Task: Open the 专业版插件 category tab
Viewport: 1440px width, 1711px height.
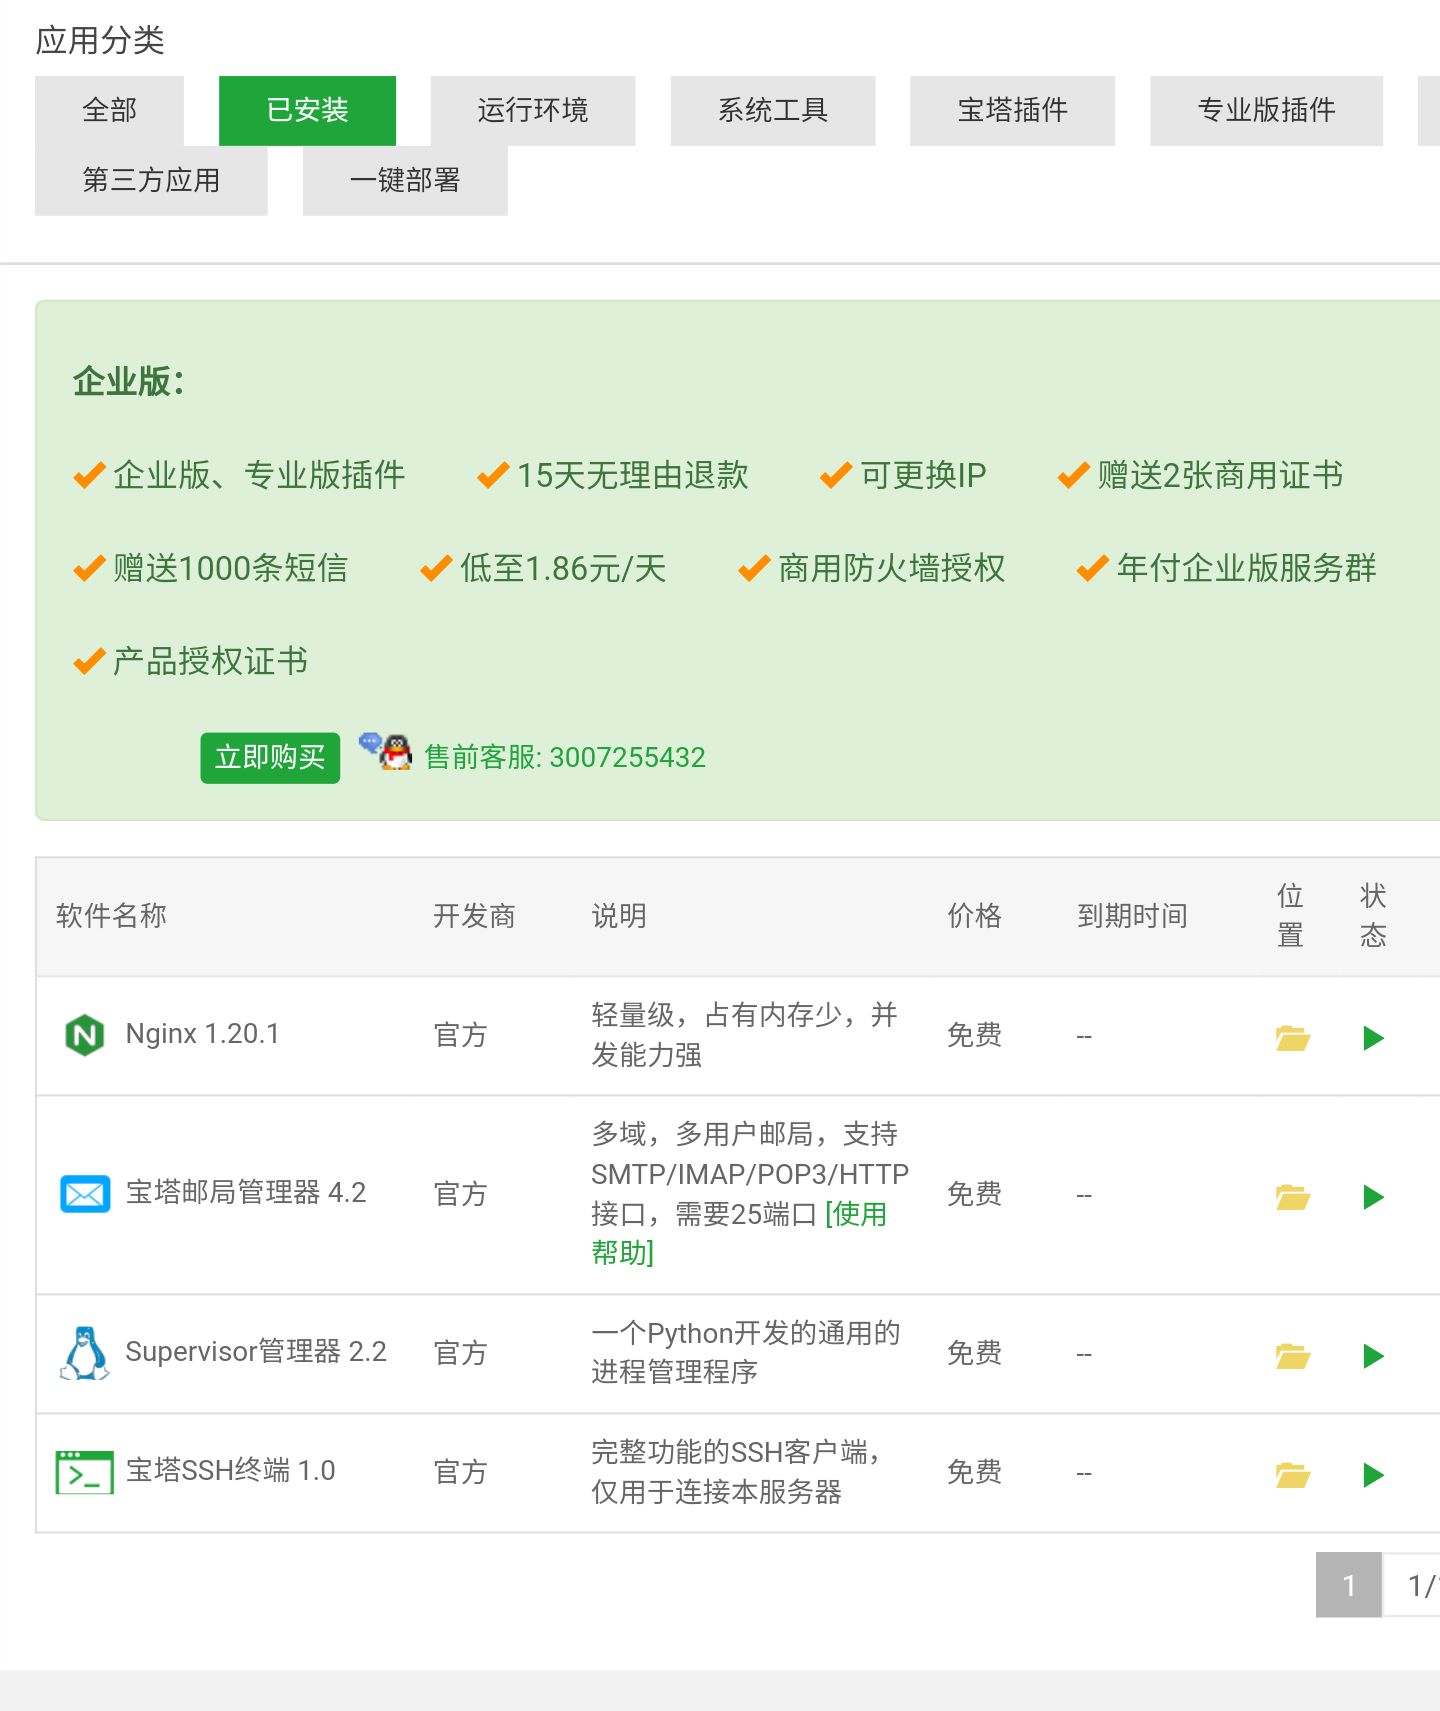Action: point(1266,110)
